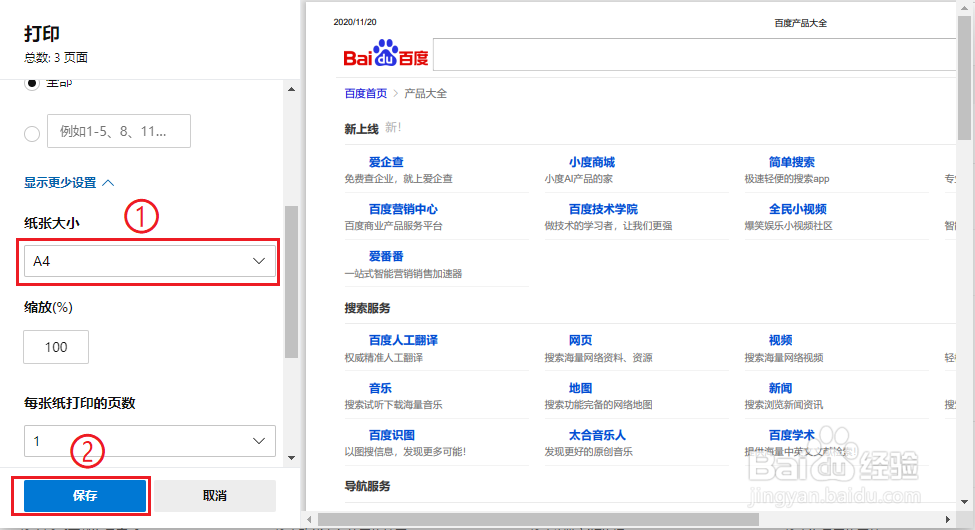Click the '缩放(%)' label
The image size is (975, 530).
pyautogui.click(x=49, y=307)
